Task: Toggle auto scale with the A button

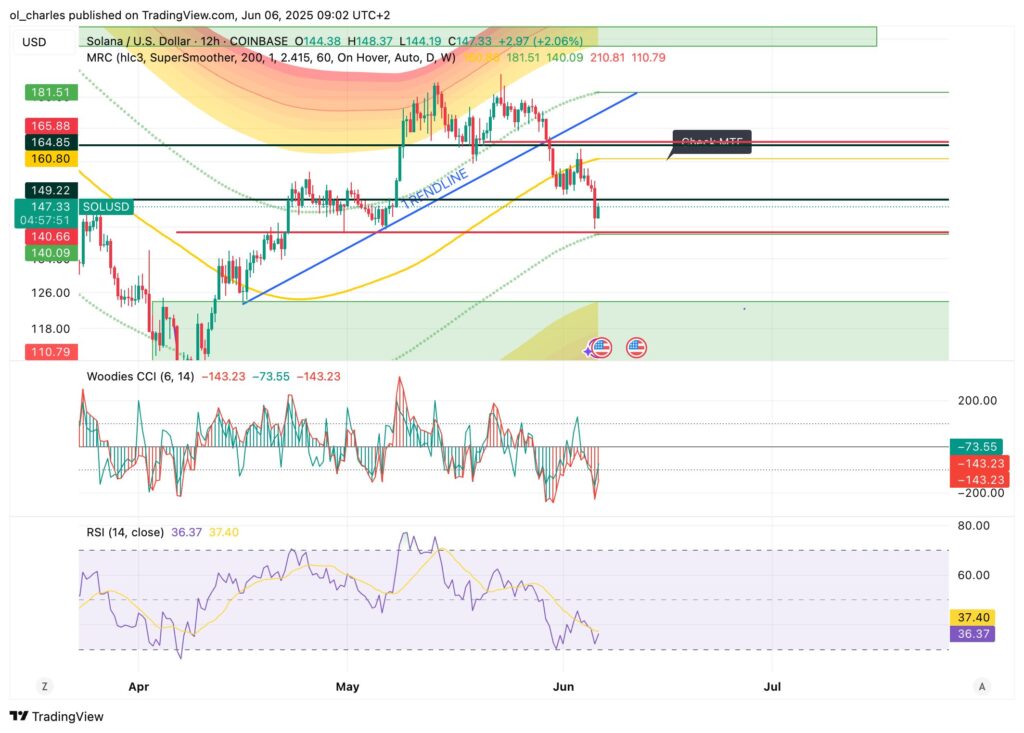Action: click(983, 686)
